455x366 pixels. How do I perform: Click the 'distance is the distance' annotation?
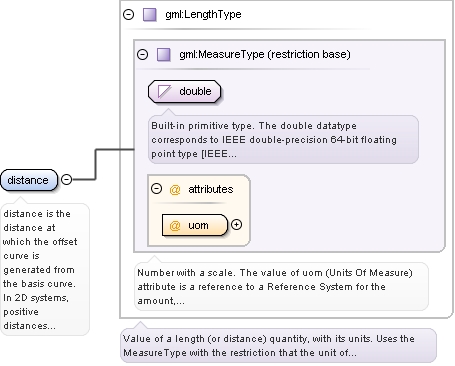point(45,269)
